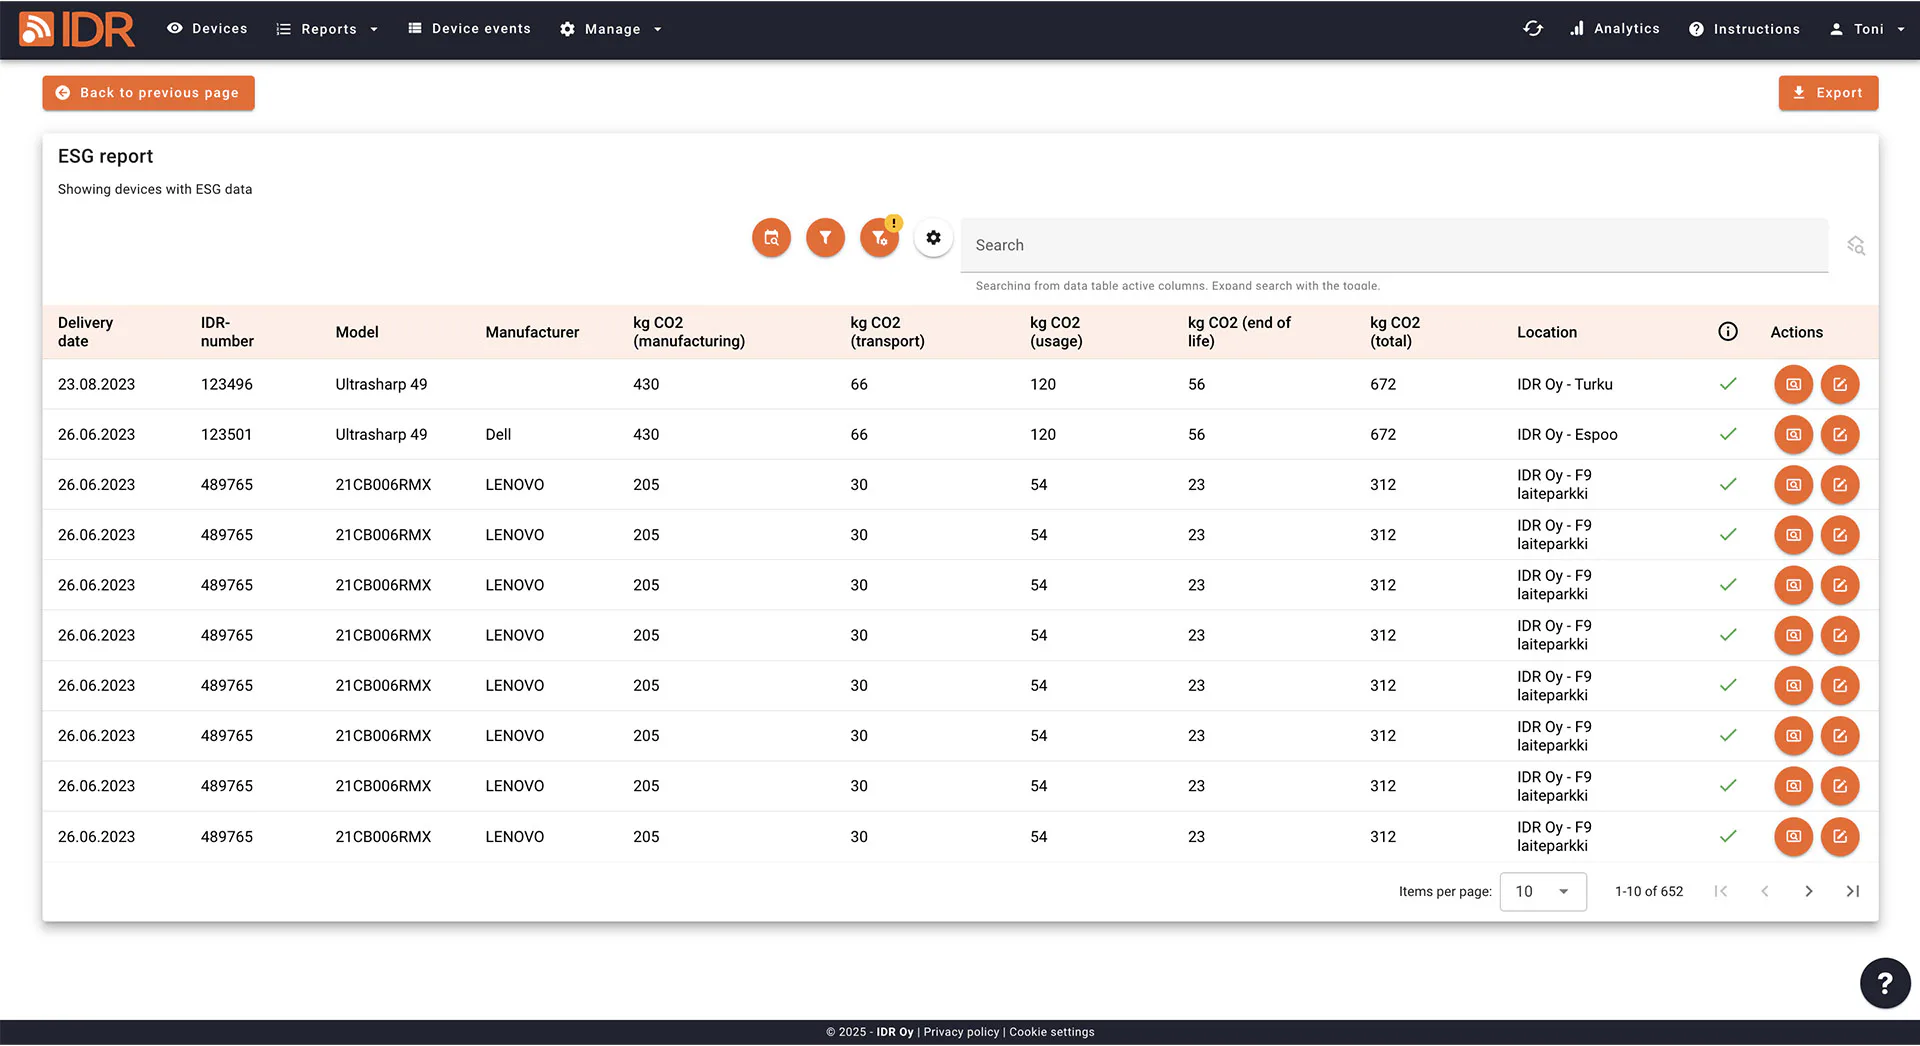1920x1046 pixels.
Task: Click the Back to previous page button
Action: 148,93
